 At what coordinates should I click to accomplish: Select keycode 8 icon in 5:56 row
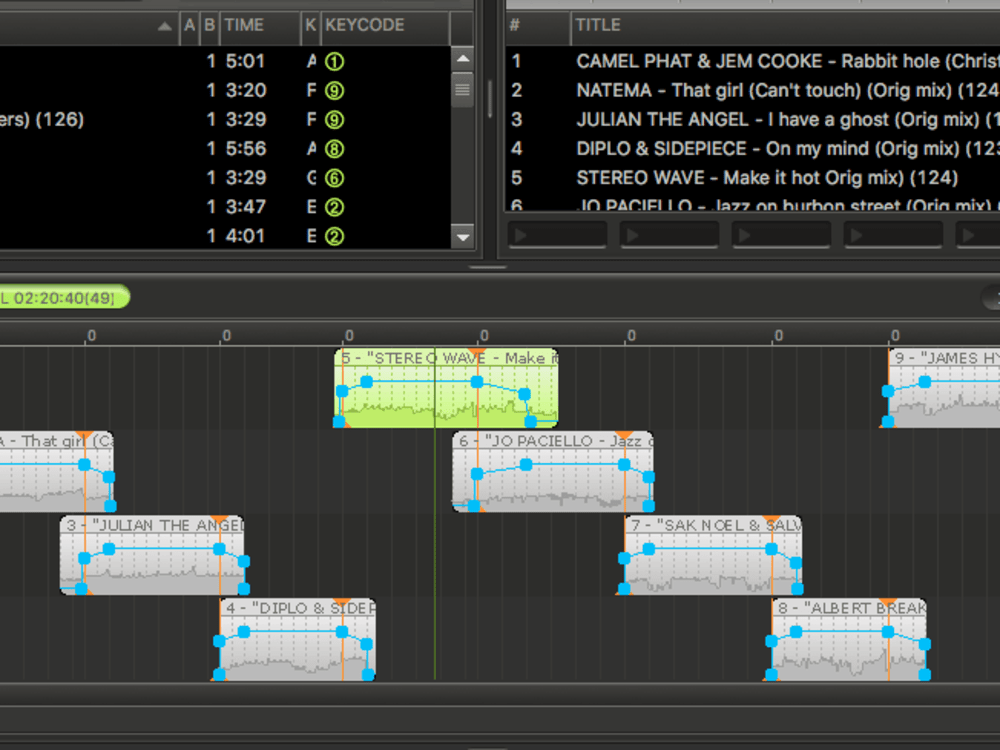click(x=334, y=149)
